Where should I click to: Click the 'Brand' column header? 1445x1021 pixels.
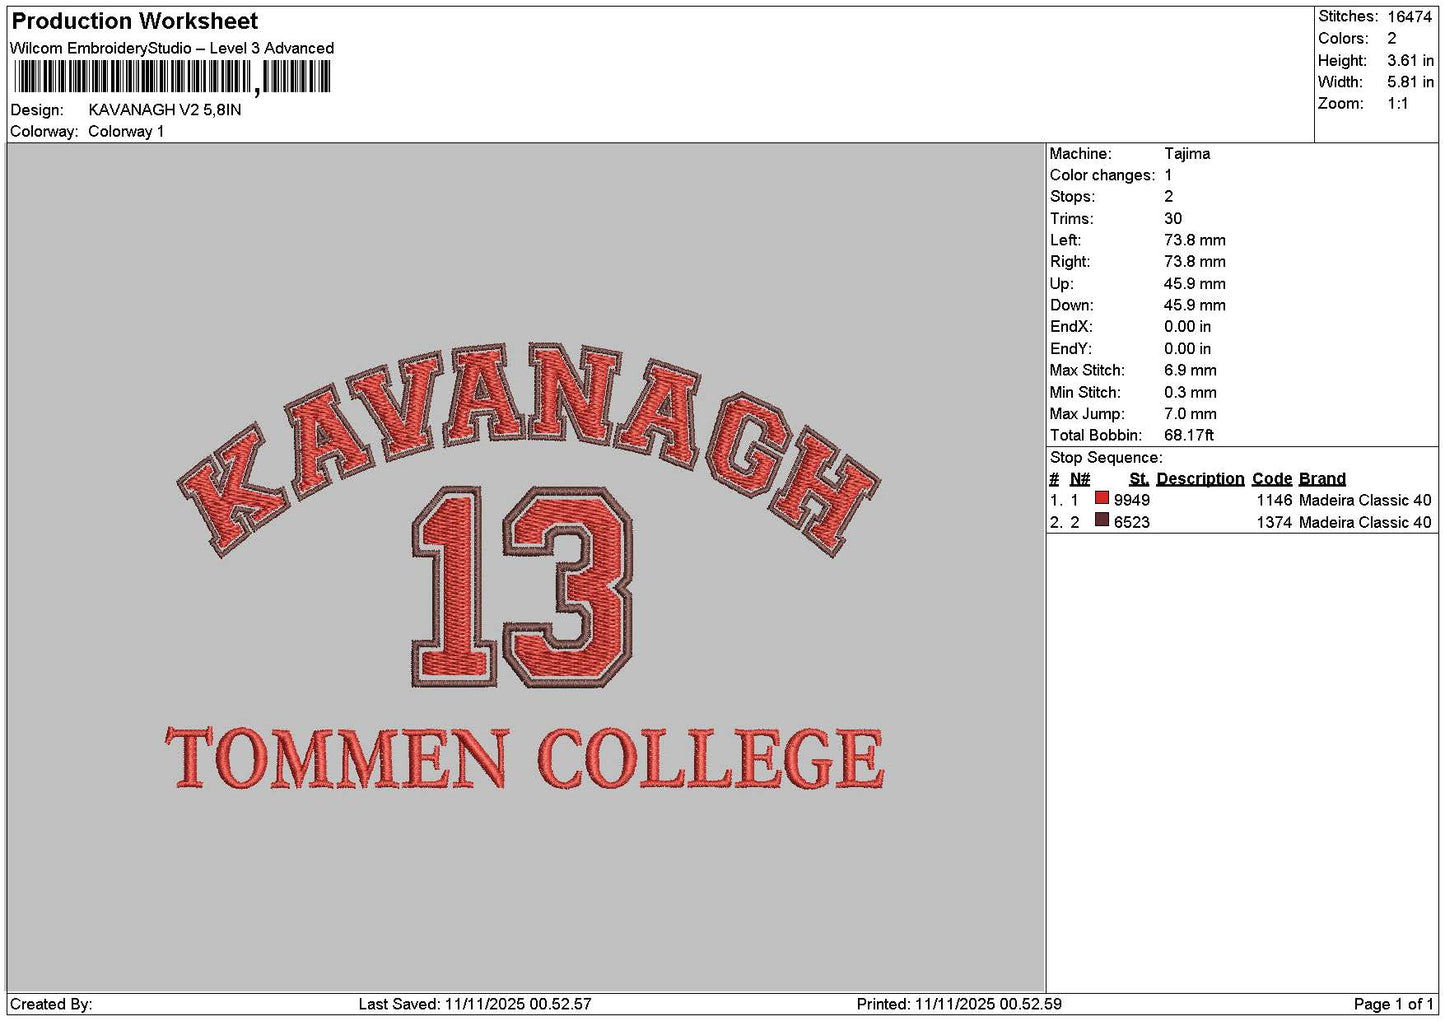pyautogui.click(x=1322, y=479)
